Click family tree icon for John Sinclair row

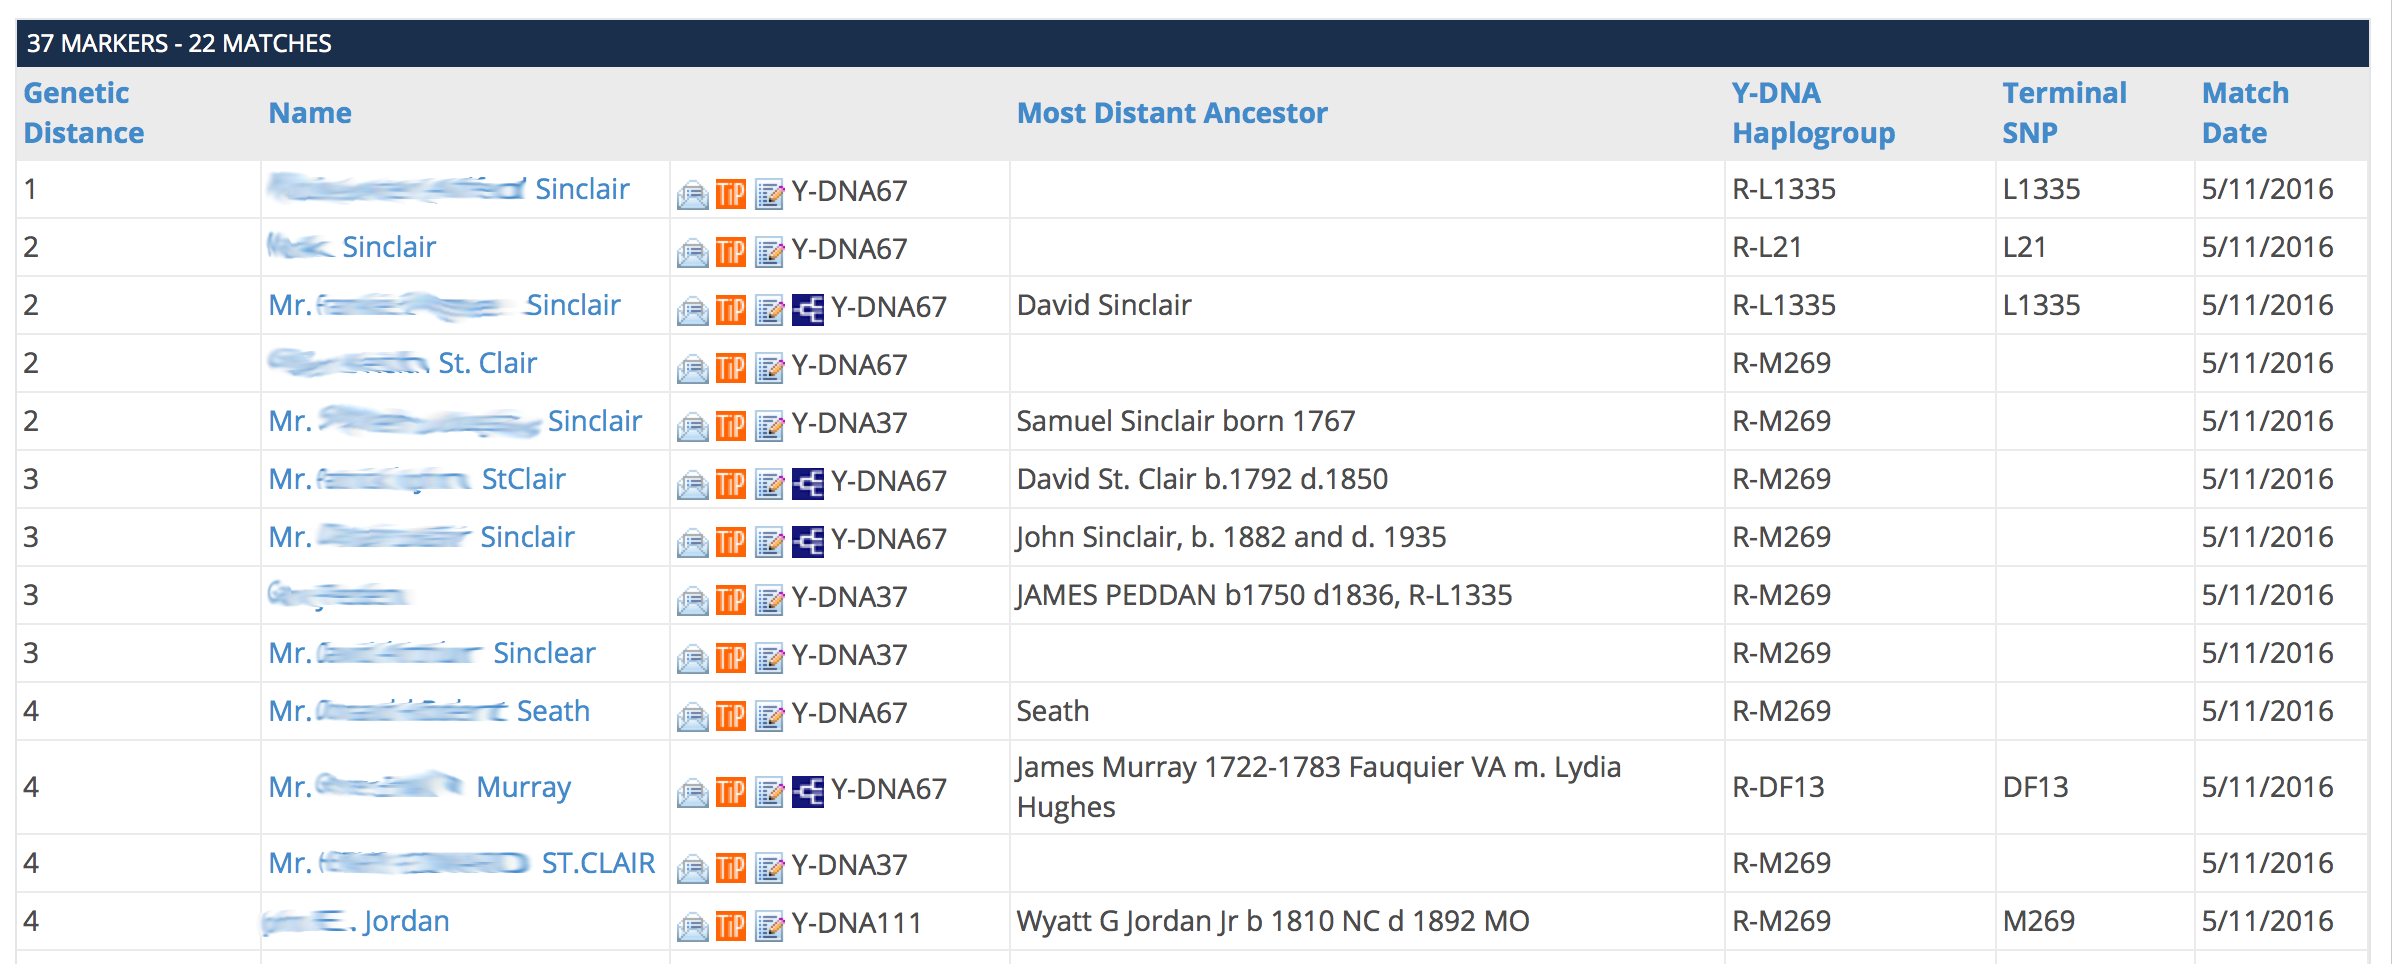(808, 541)
